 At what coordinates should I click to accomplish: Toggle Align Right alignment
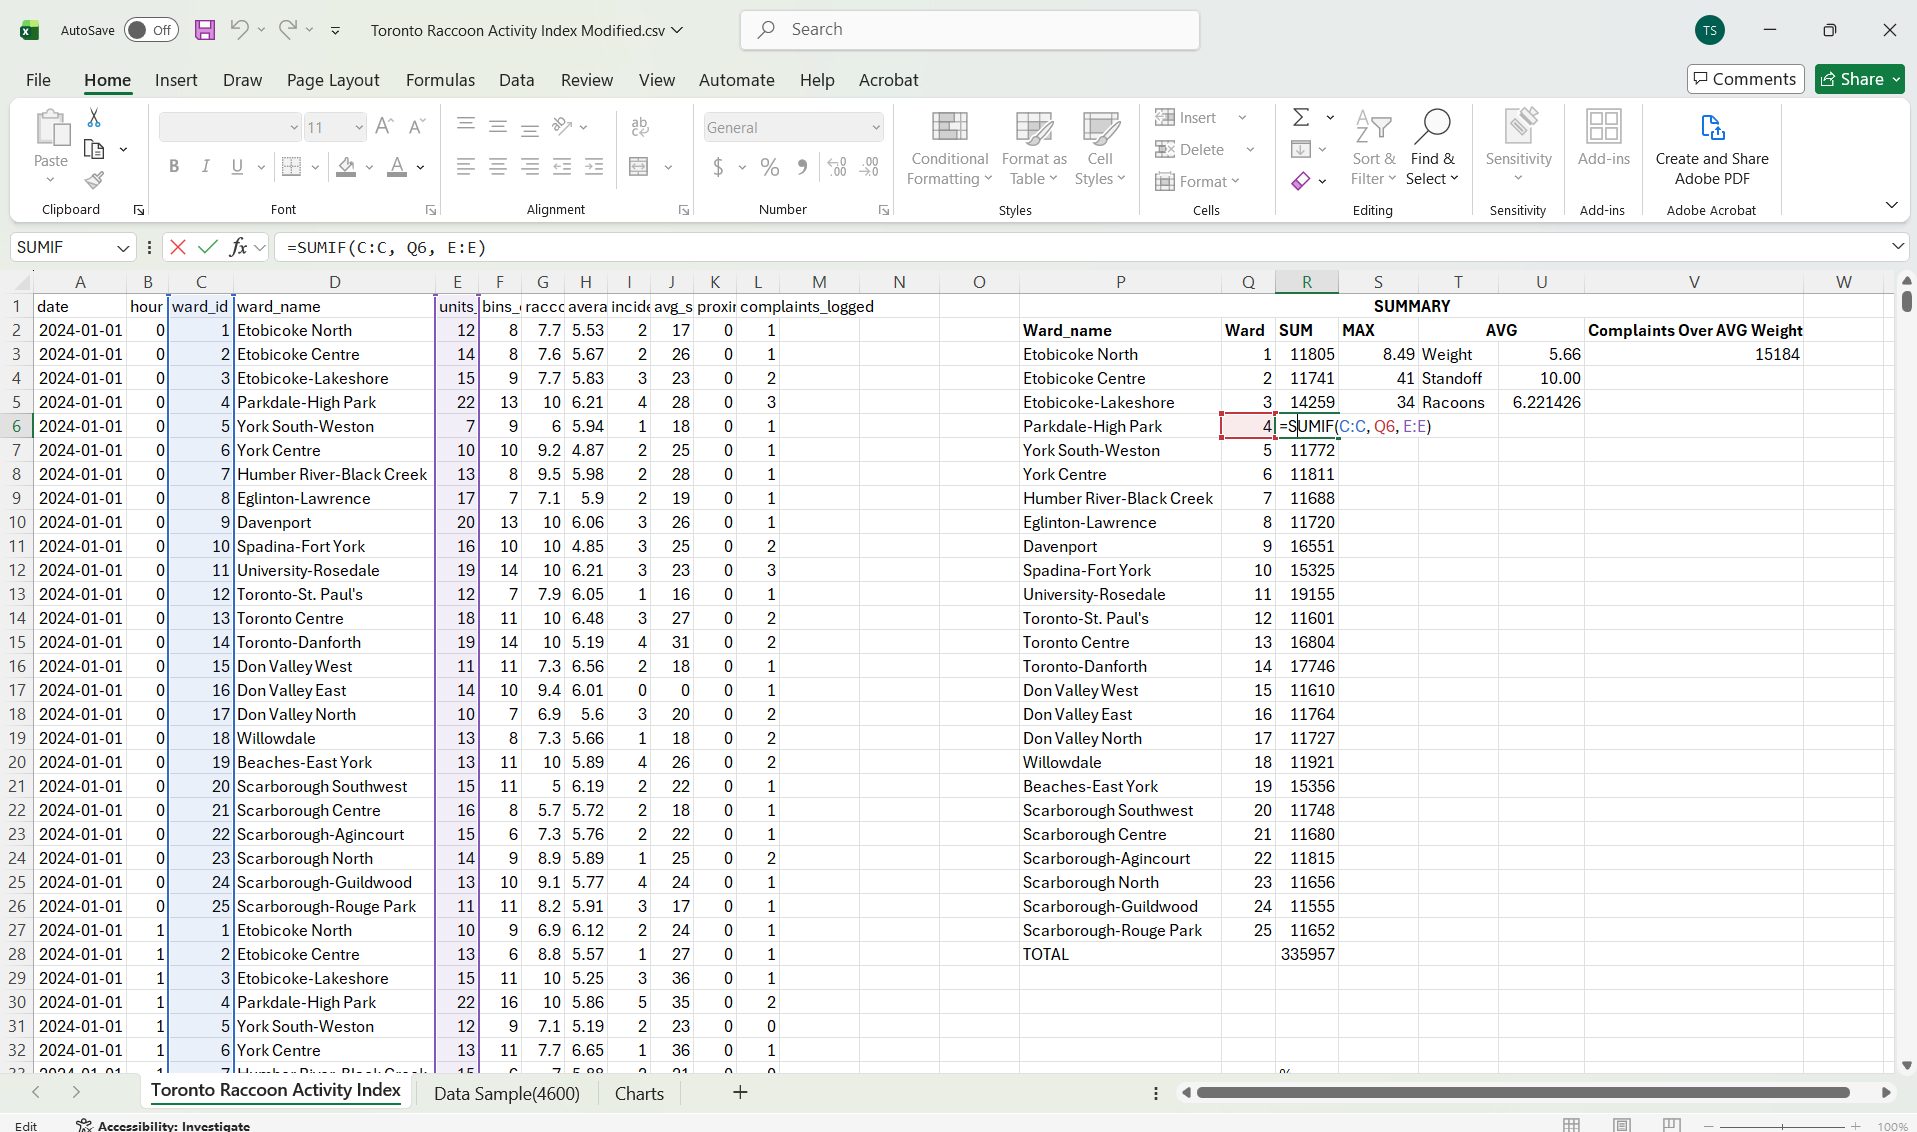529,167
